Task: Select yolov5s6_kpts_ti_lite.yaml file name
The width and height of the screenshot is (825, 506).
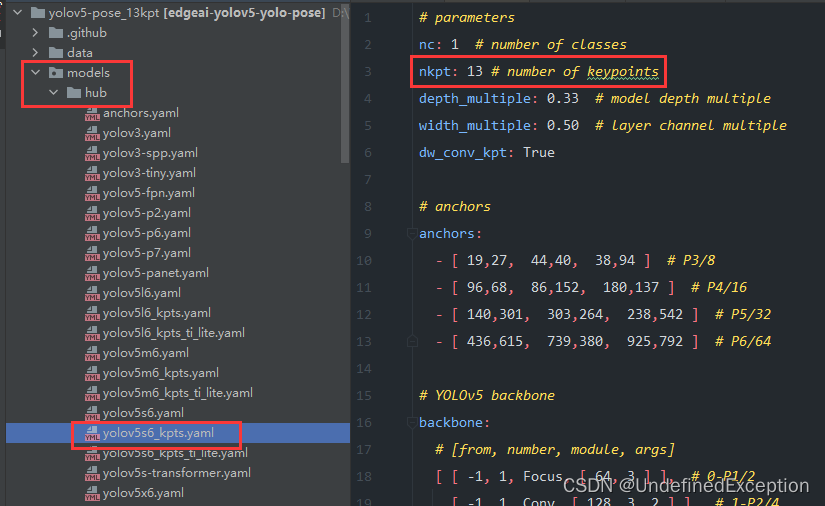Action: click(x=175, y=452)
